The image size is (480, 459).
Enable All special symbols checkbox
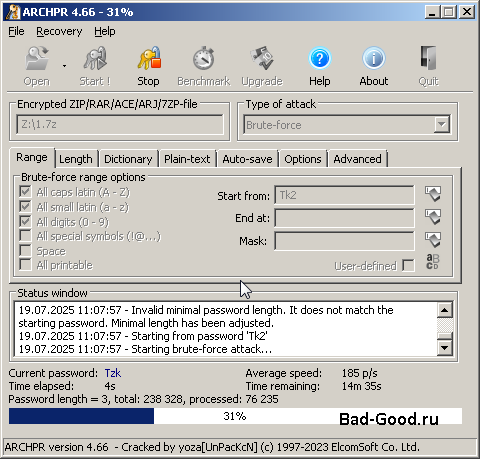(25, 236)
